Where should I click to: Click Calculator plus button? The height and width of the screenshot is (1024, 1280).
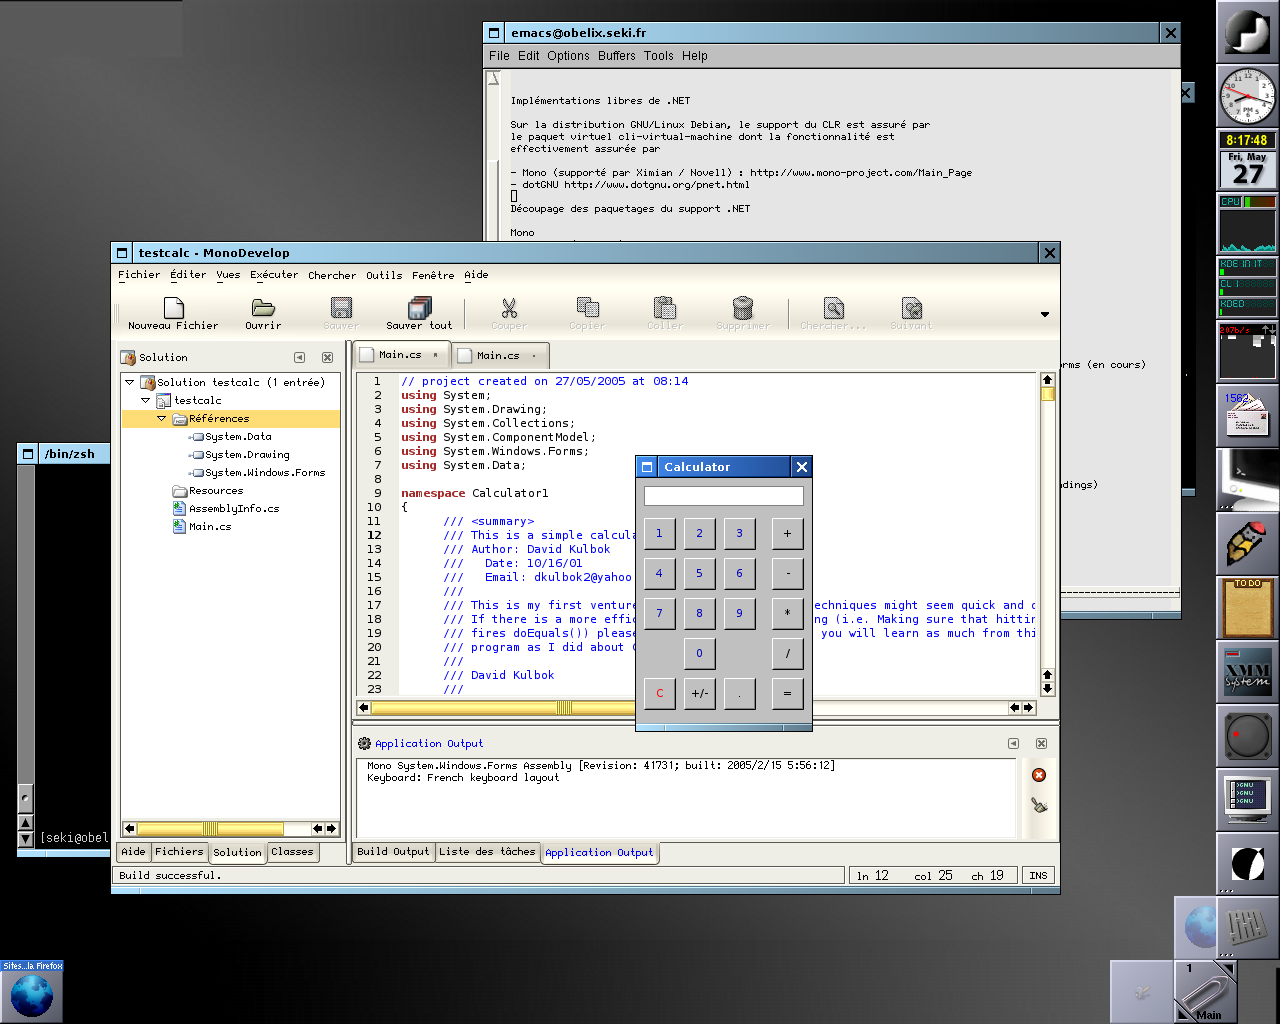click(787, 533)
